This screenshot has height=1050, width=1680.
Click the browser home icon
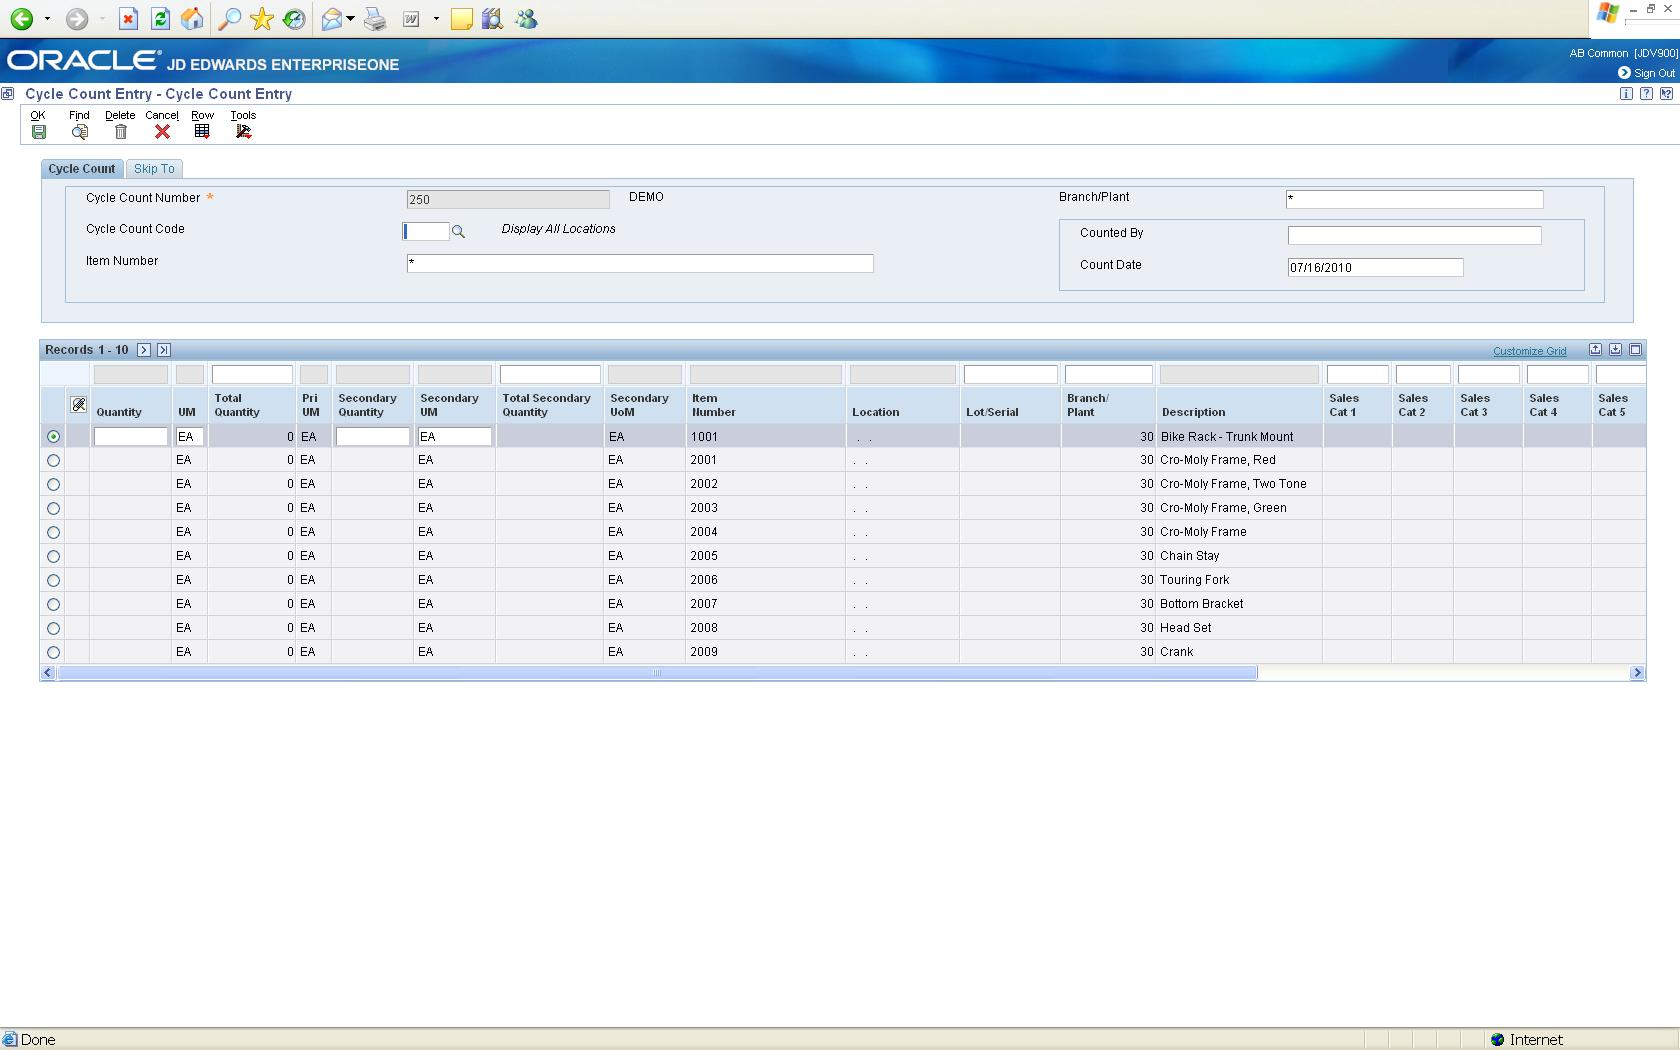[x=193, y=19]
